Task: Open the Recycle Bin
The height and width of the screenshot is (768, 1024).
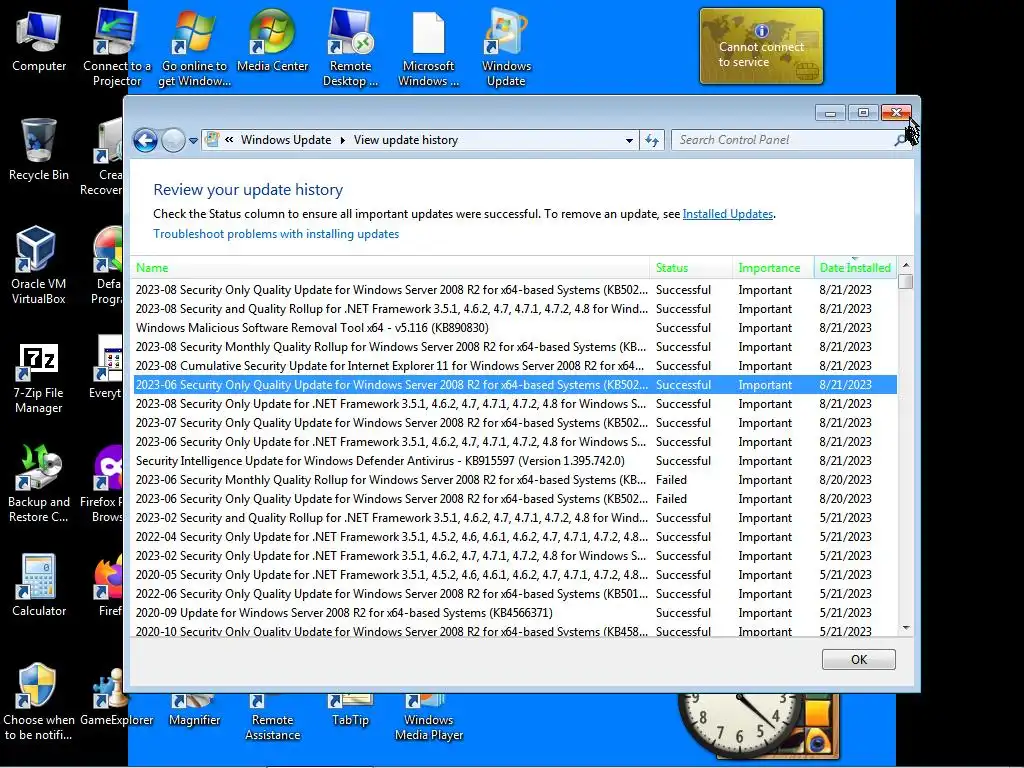Action: 39,149
